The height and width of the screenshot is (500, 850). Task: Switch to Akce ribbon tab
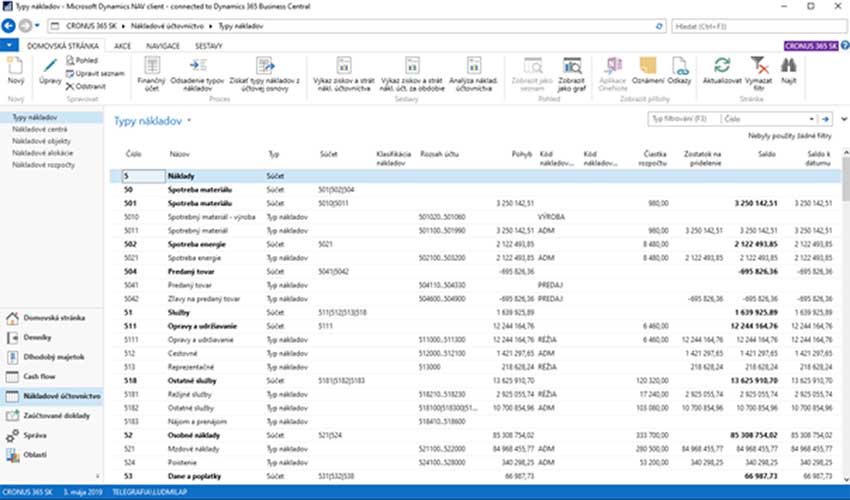[x=123, y=46]
